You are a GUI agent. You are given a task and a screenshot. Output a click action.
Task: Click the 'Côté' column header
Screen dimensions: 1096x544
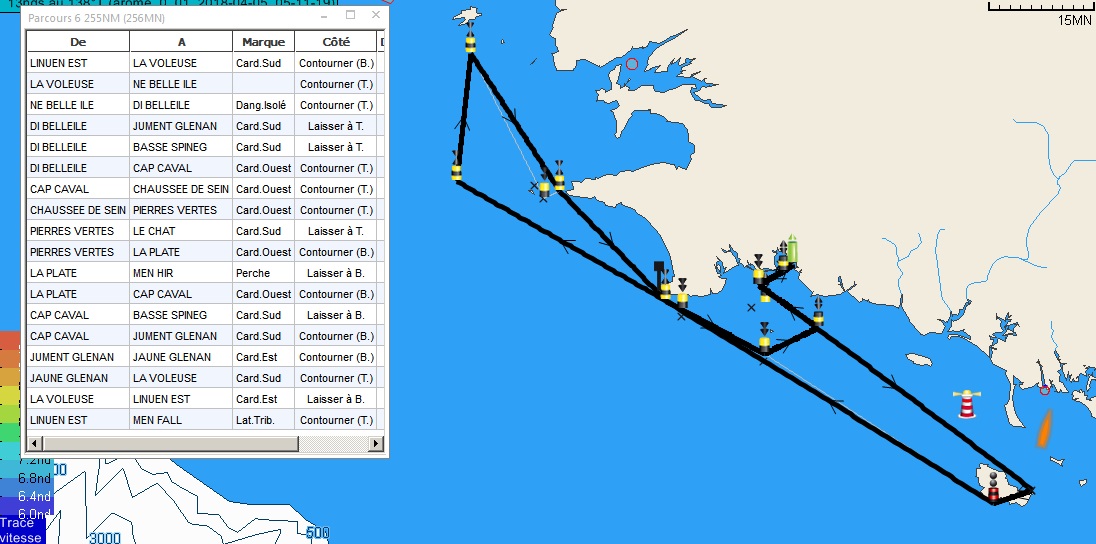(336, 42)
